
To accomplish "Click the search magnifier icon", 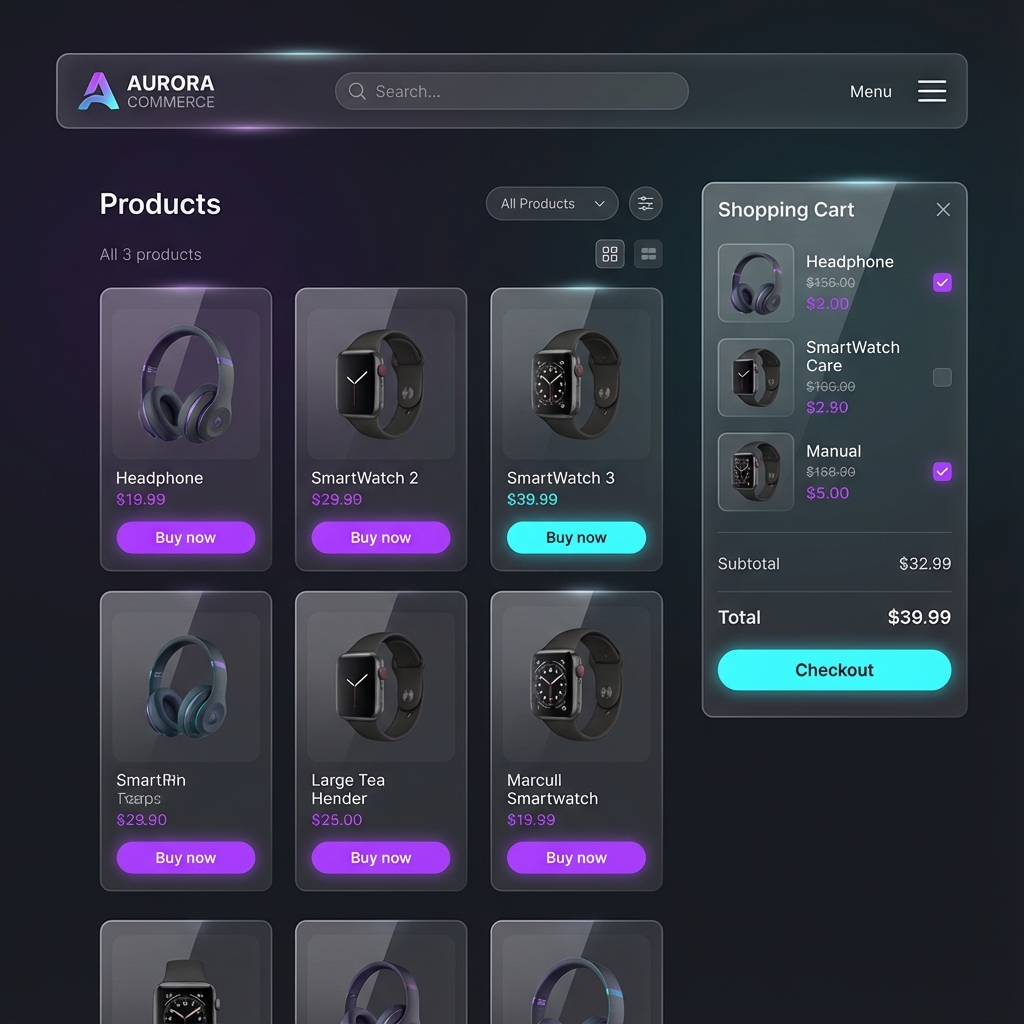I will click(x=357, y=91).
